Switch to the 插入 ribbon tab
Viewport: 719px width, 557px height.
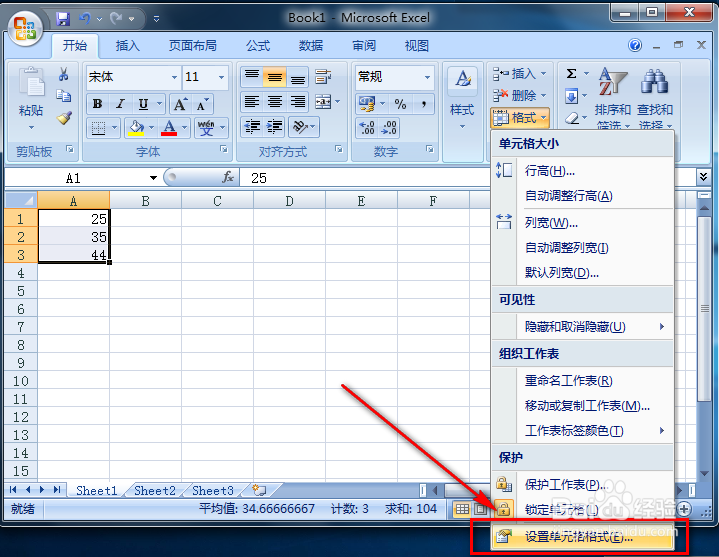click(127, 45)
